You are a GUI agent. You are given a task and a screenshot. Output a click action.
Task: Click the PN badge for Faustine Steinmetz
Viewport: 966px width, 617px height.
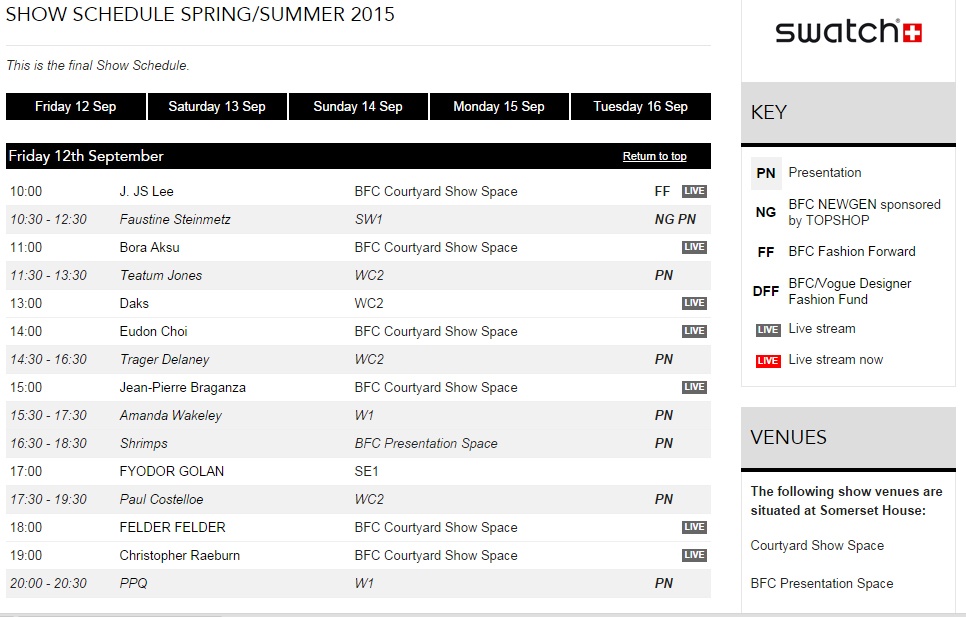tap(687, 219)
